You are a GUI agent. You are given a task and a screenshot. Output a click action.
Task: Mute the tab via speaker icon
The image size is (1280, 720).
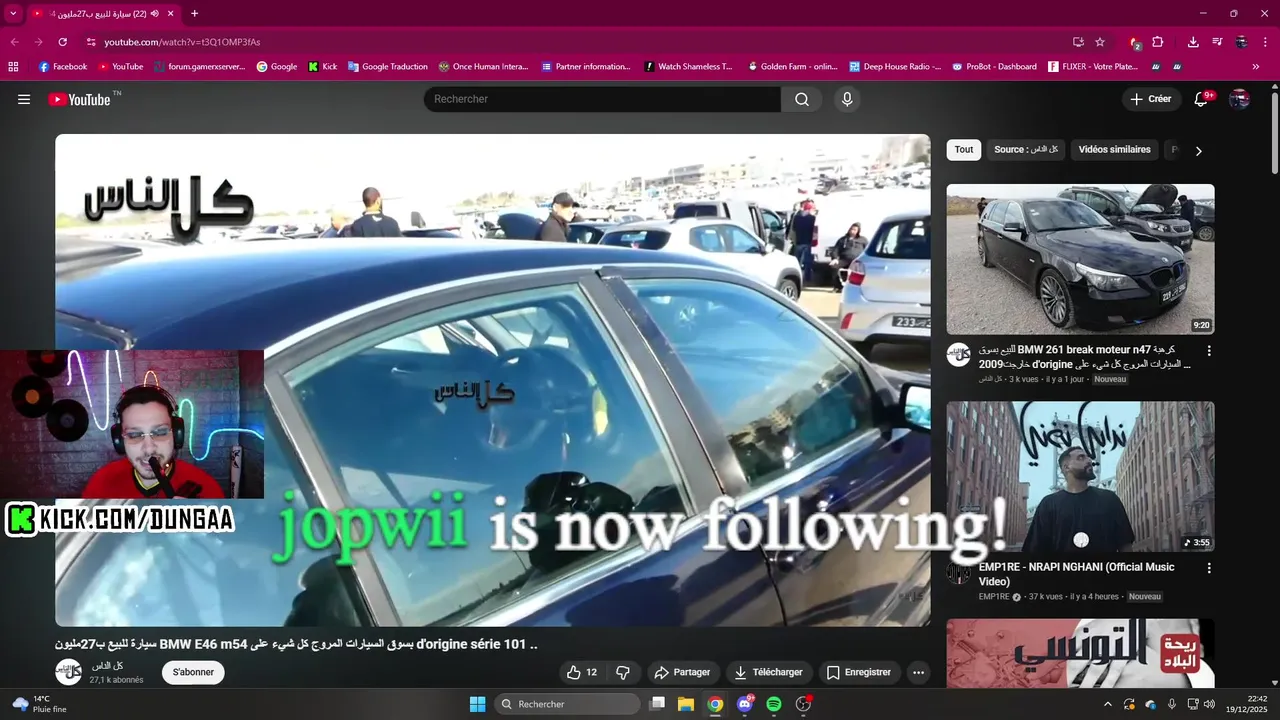(155, 14)
